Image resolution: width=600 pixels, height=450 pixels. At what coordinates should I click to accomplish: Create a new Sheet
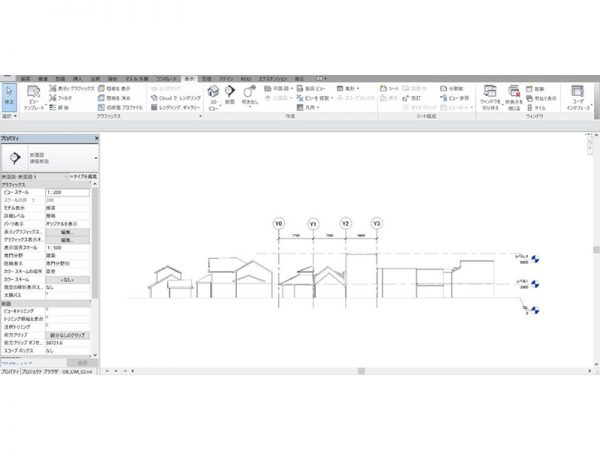[x=389, y=88]
